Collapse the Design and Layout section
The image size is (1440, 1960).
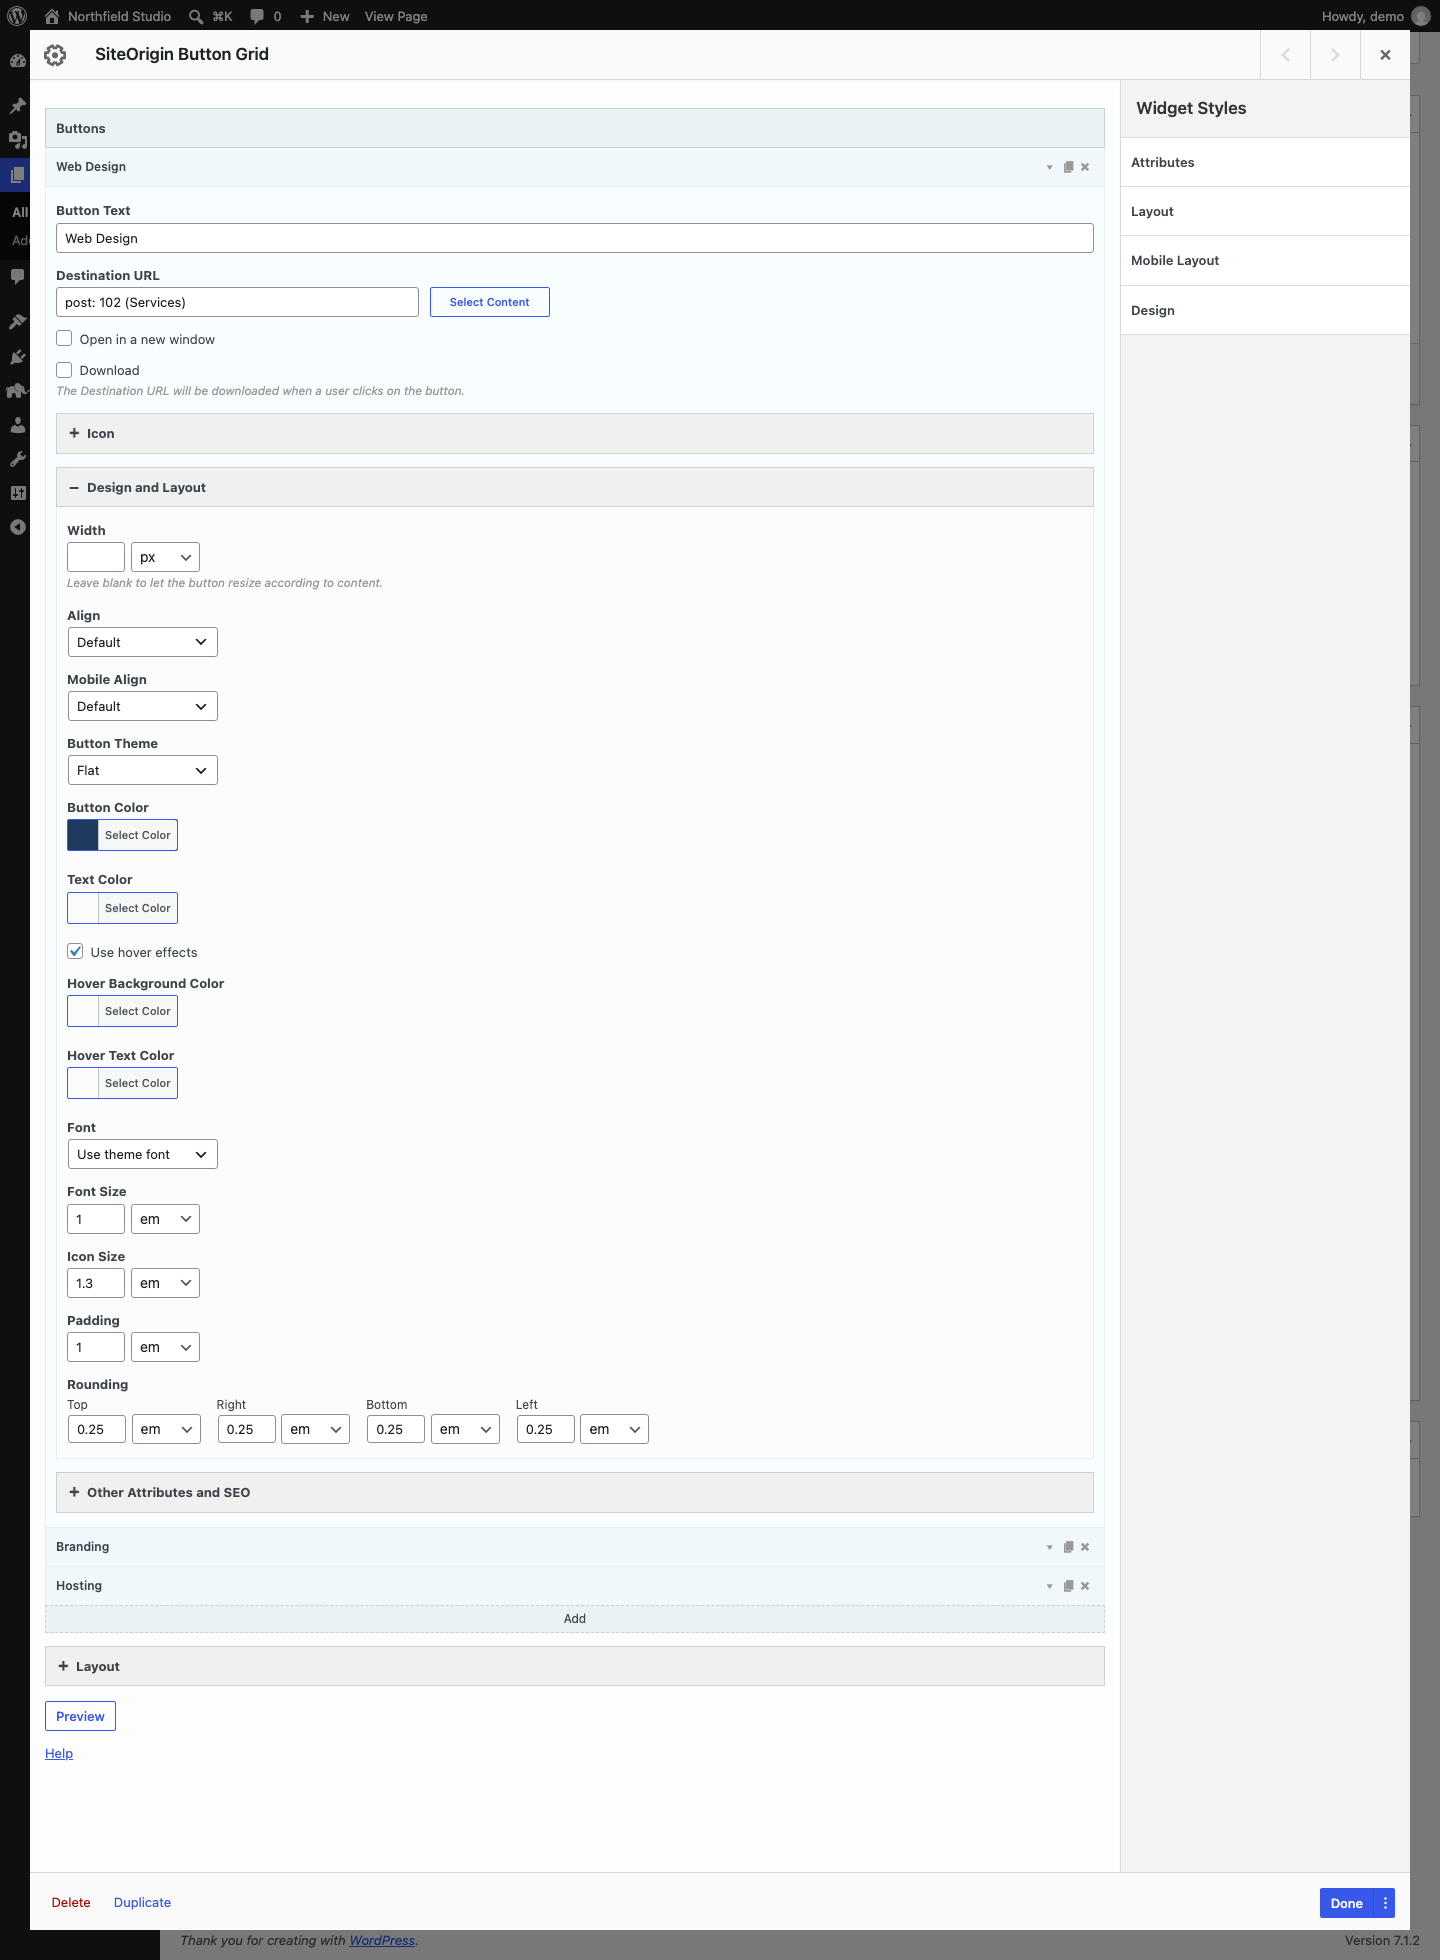tap(575, 487)
